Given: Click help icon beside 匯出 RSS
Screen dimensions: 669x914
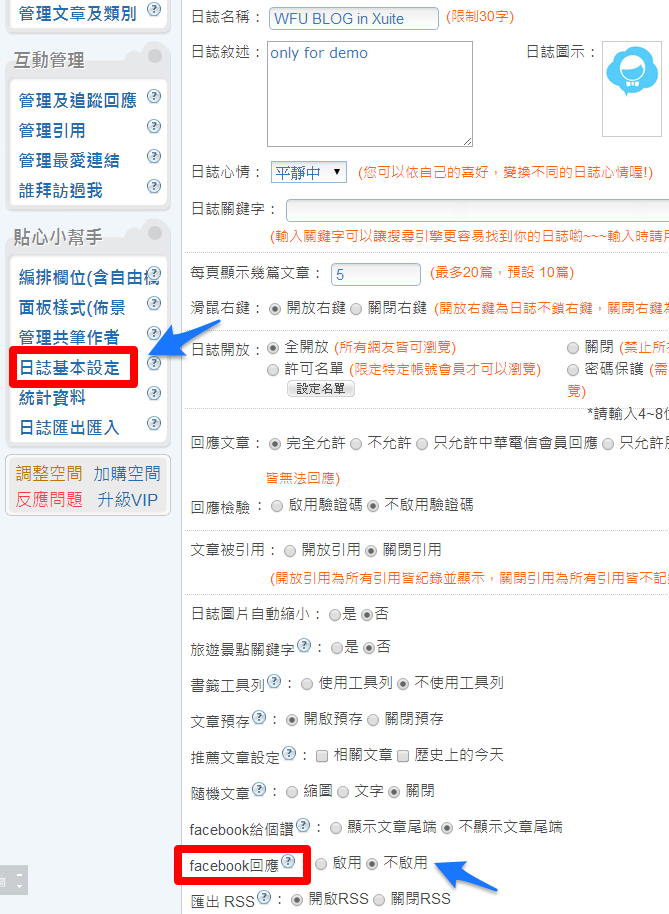Looking at the screenshot, I should click(x=264, y=897).
